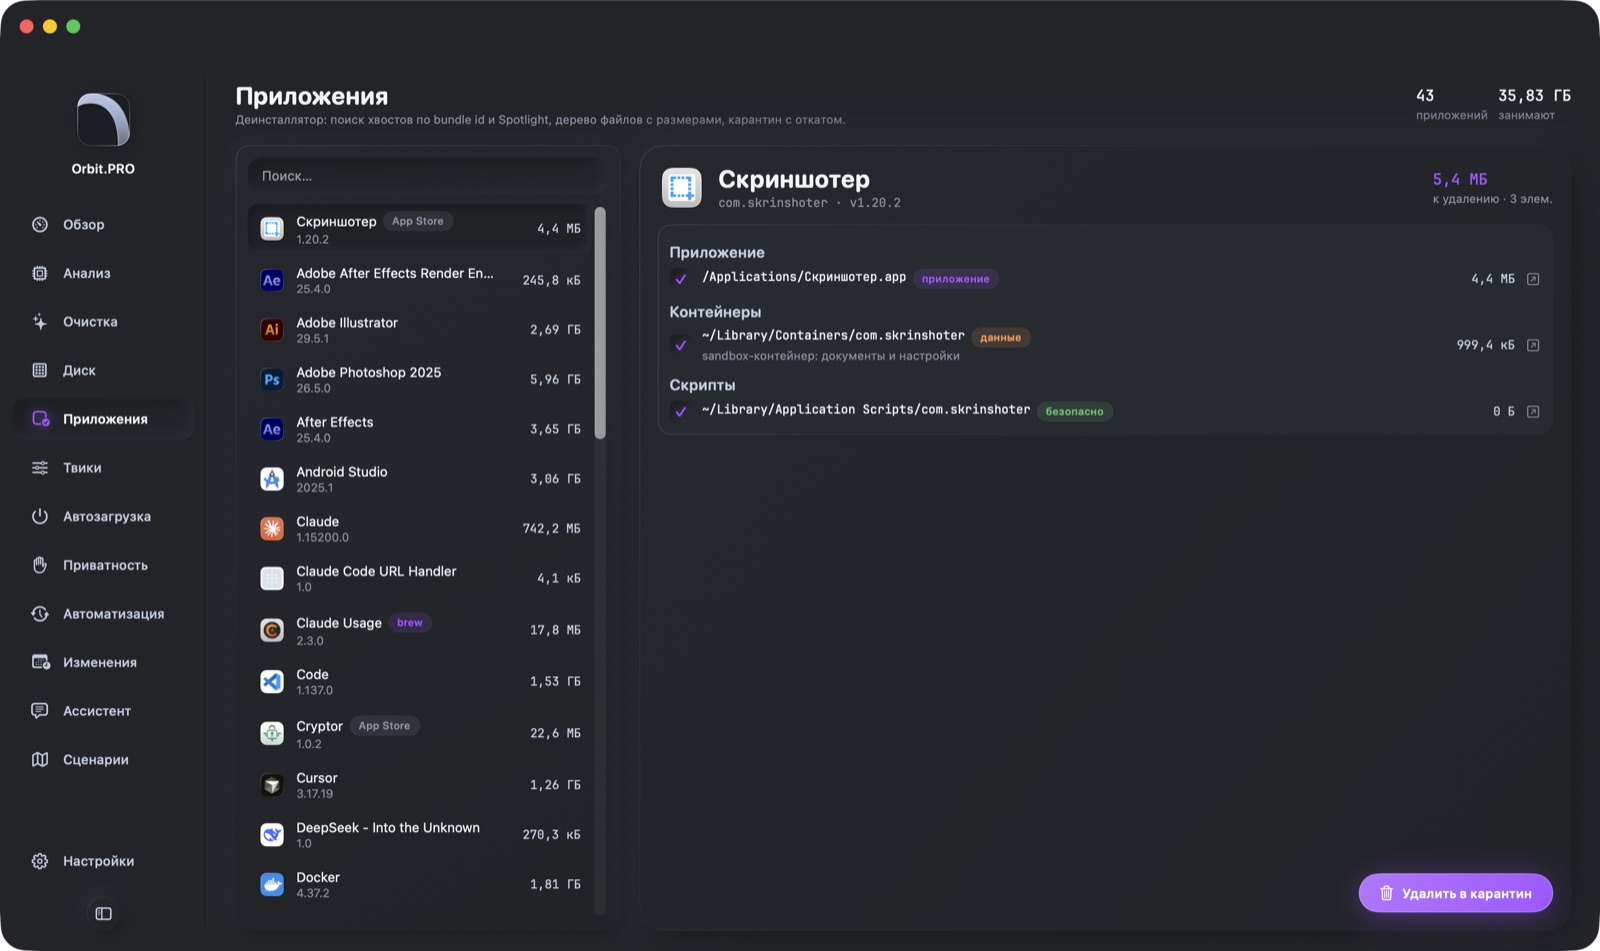1600x951 pixels.
Task: Uncheck the Library/Containers item checkbox
Action: tap(681, 345)
